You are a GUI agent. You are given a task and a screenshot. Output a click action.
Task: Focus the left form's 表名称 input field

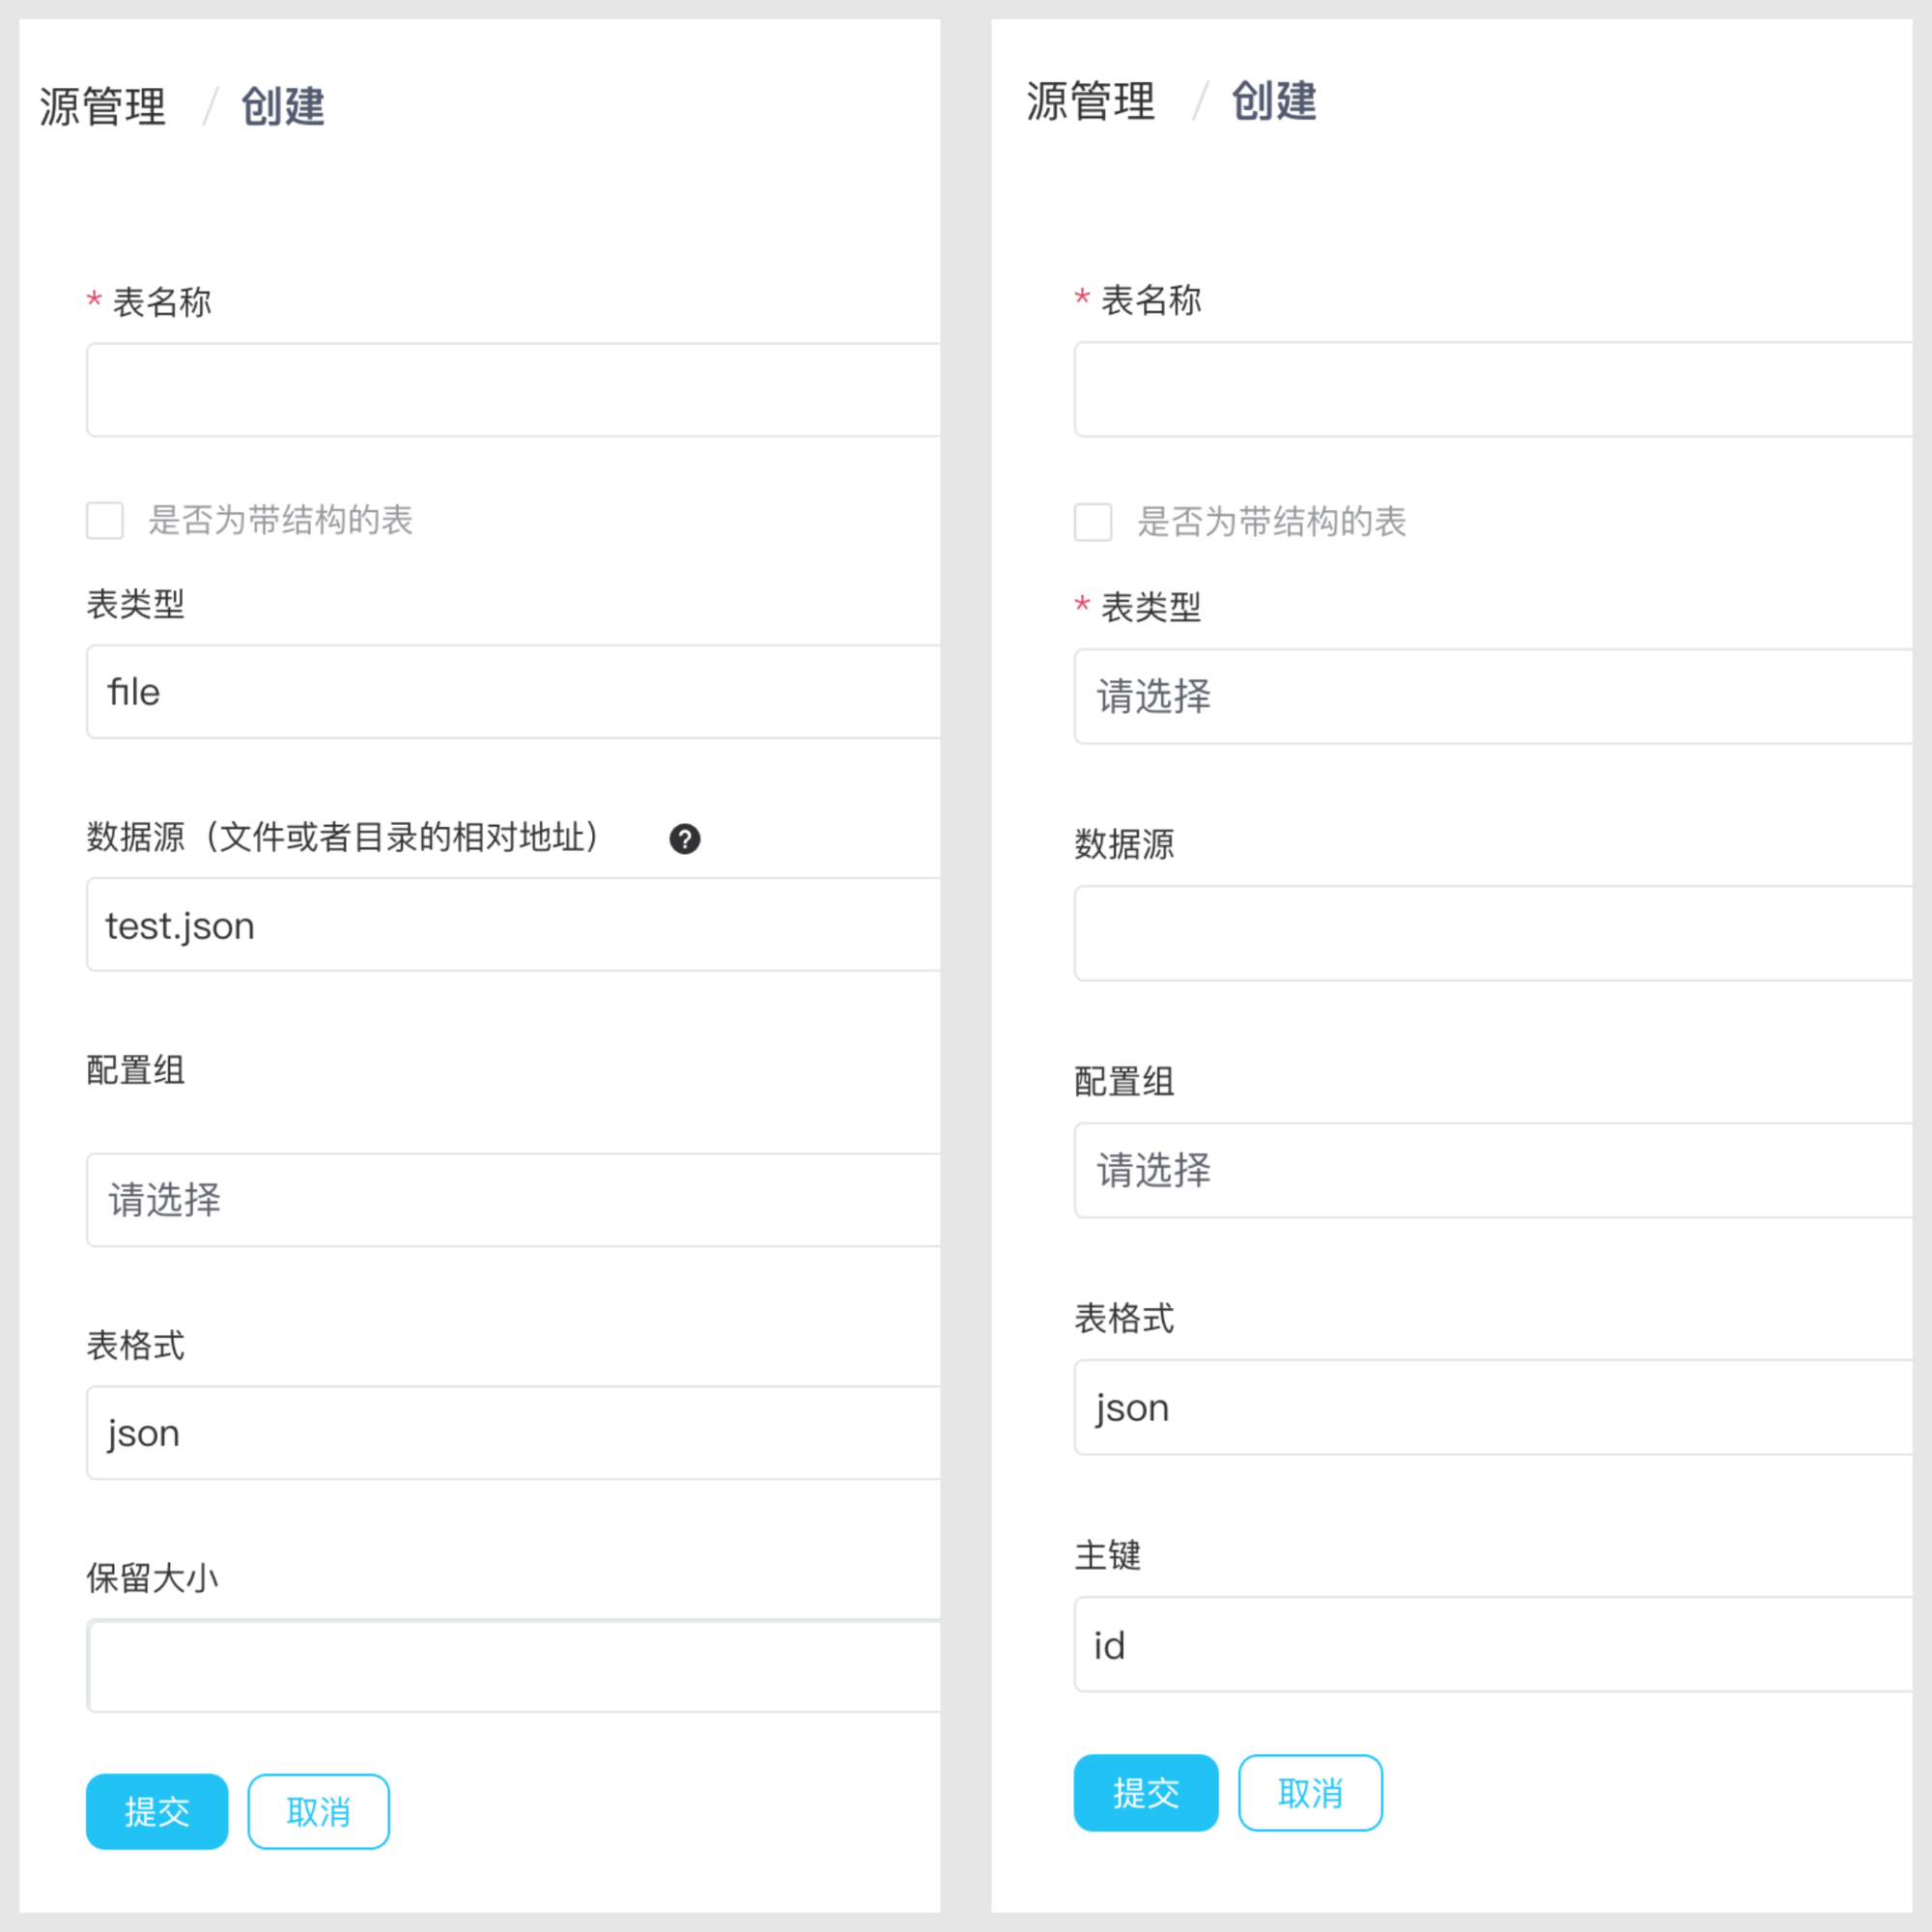click(512, 390)
